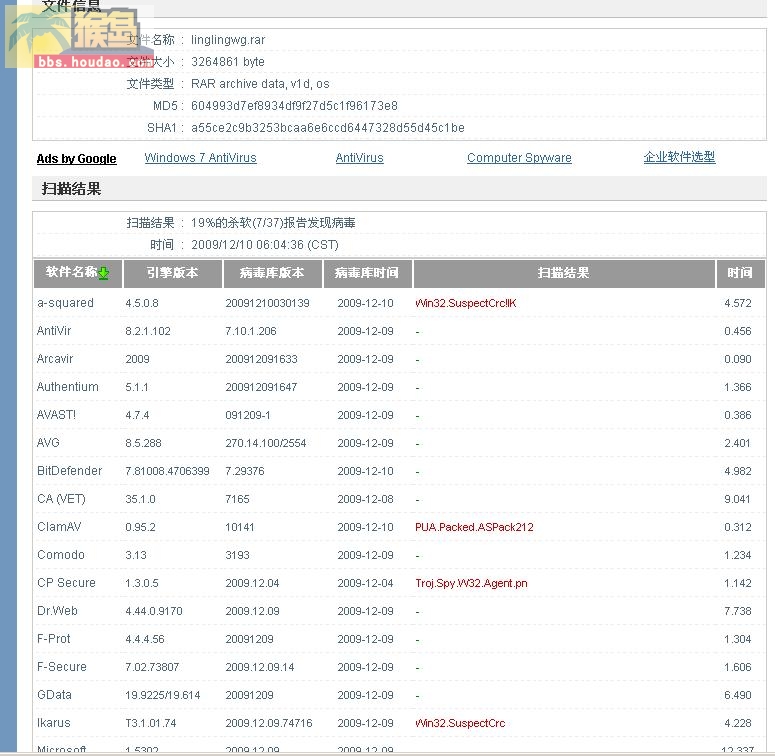Click the GData row name
775x756 pixels.
54,695
